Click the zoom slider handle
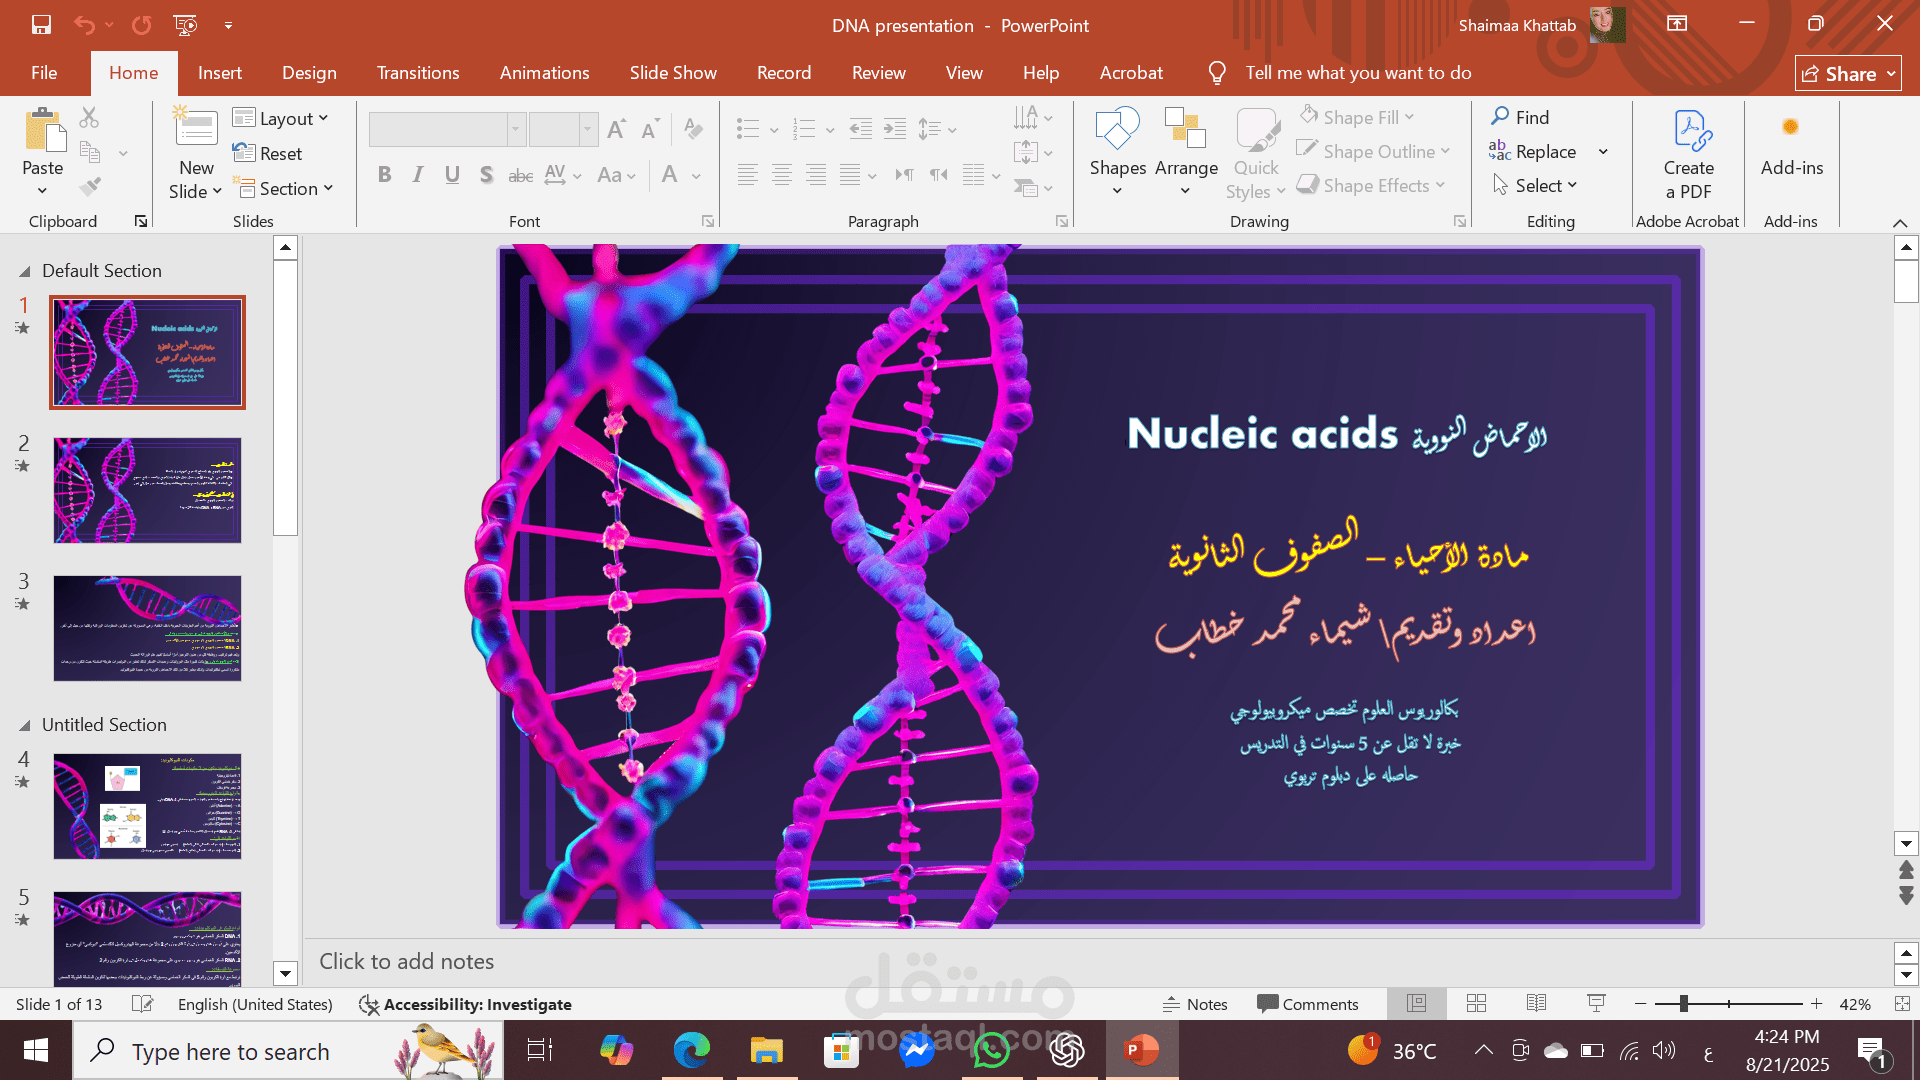Viewport: 1920px width, 1080px height. pos(1684,1003)
